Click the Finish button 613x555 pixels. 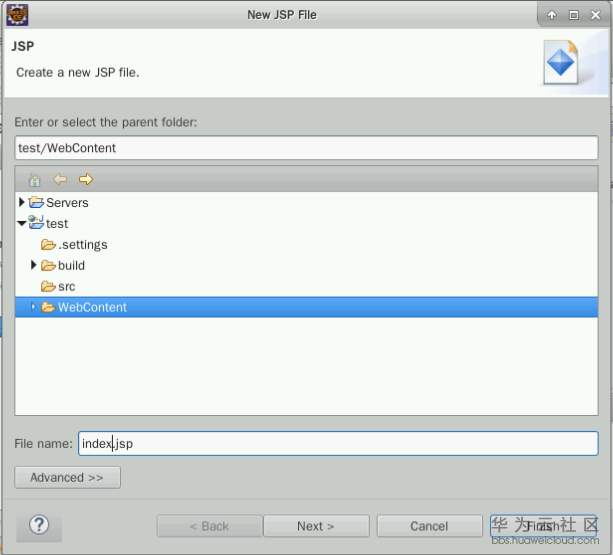(543, 526)
